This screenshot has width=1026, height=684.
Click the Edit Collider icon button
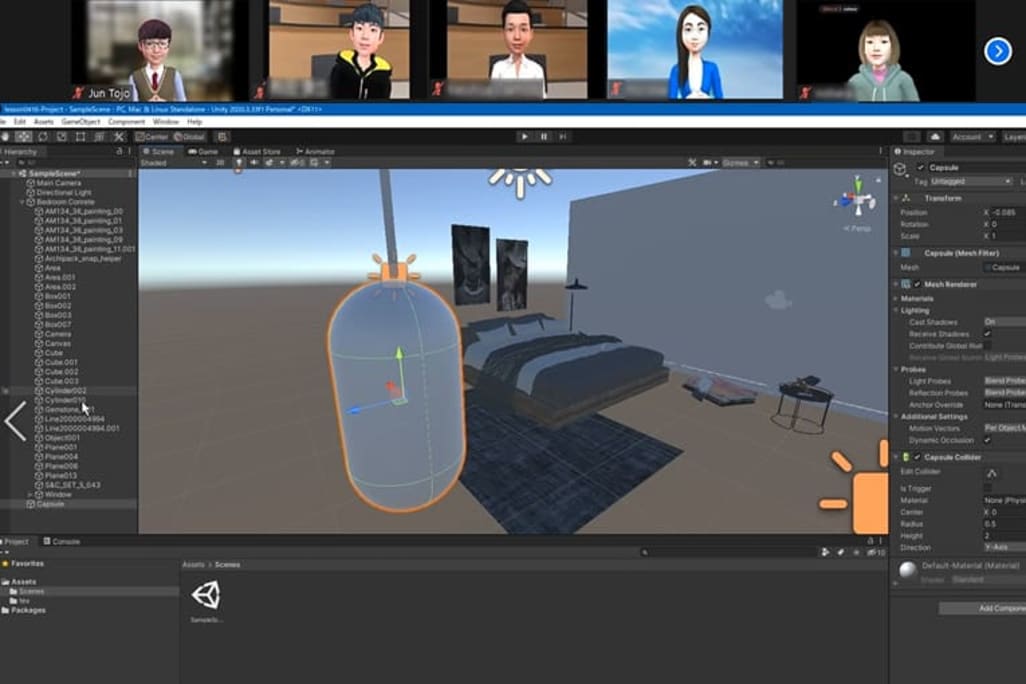point(991,472)
